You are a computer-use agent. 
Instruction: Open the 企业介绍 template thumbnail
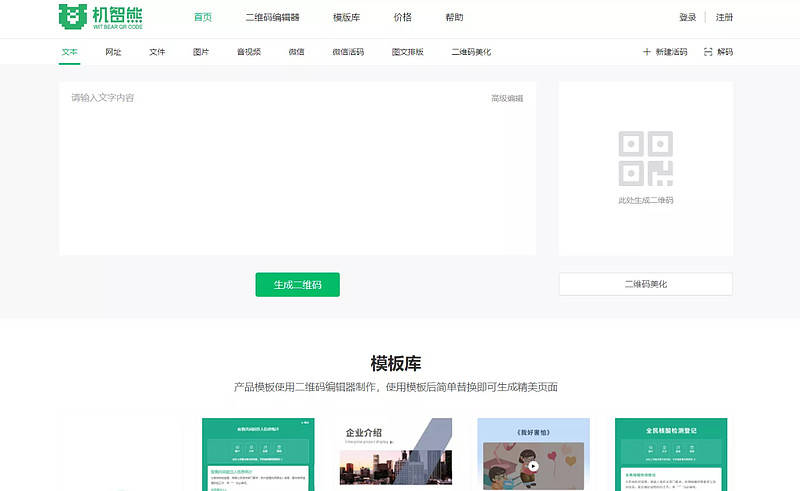click(396, 454)
